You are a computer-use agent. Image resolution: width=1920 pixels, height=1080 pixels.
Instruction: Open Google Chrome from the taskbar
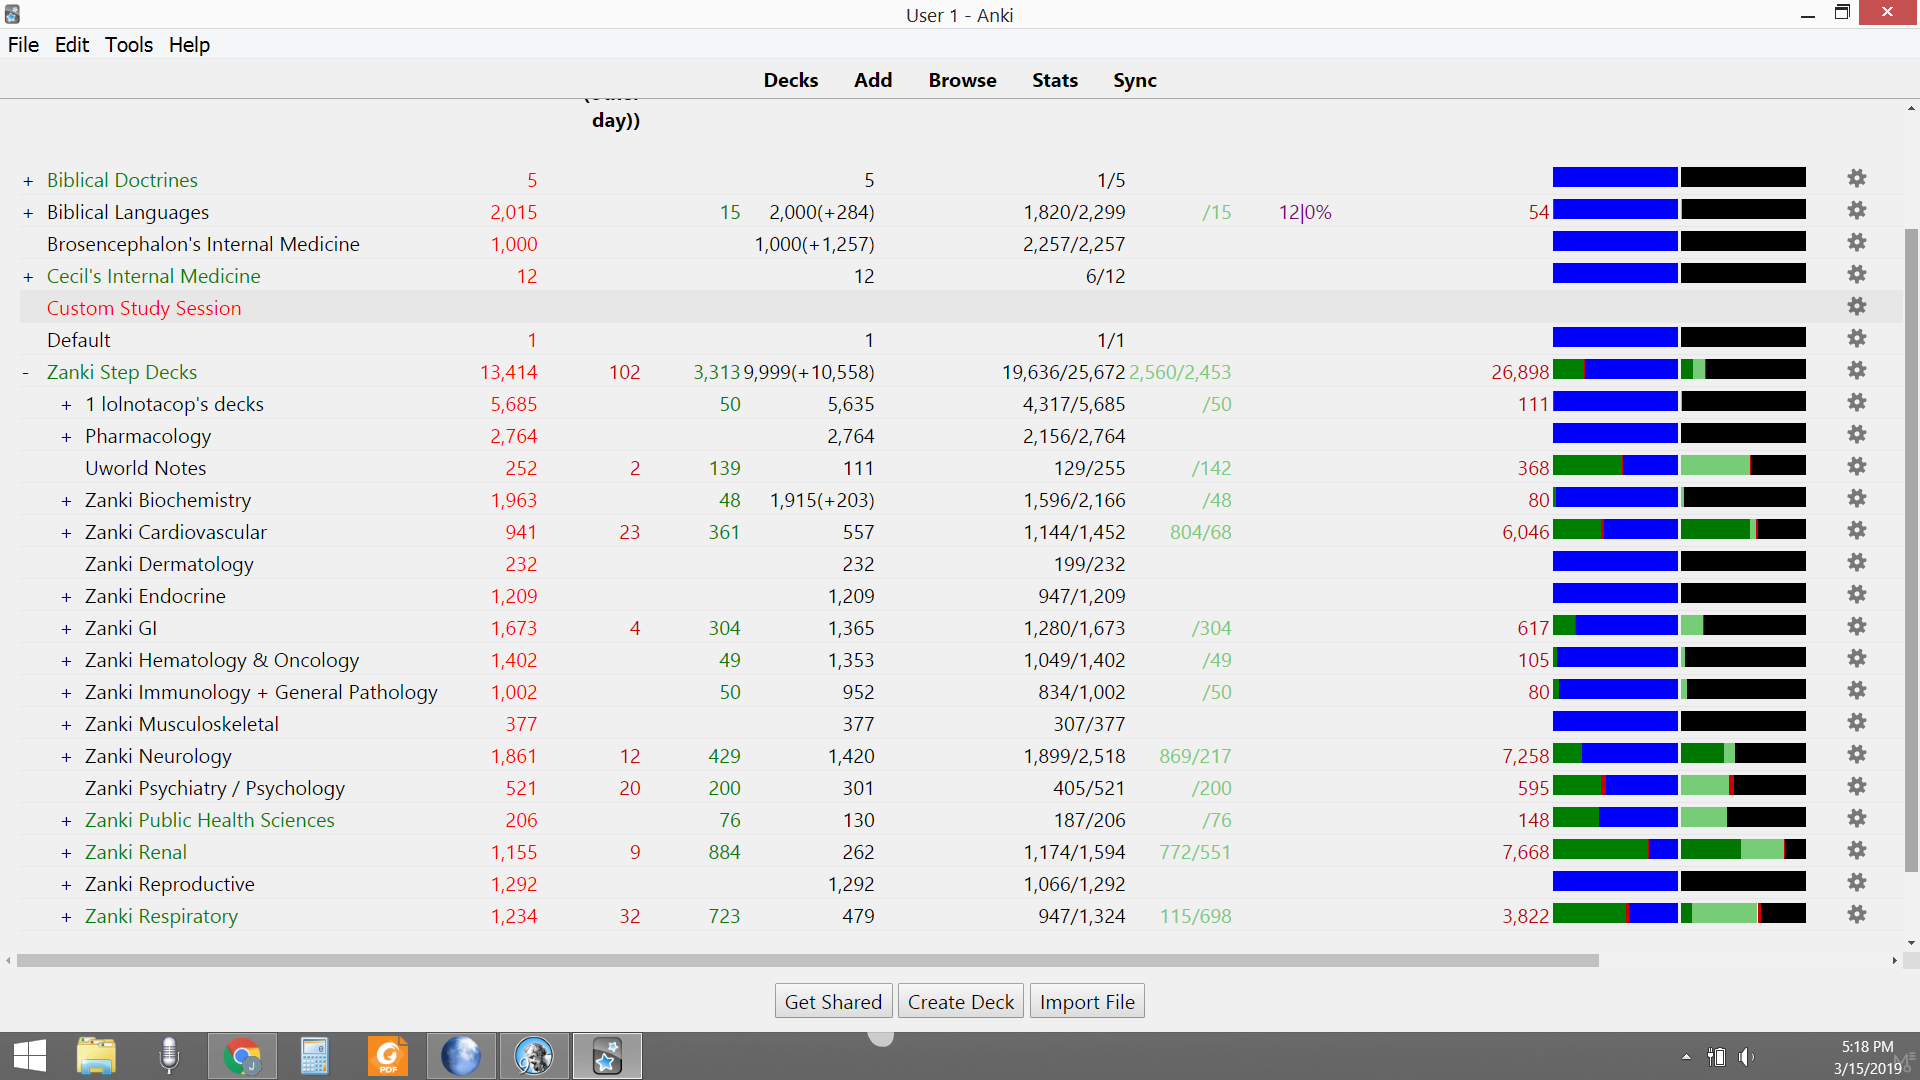point(242,1056)
